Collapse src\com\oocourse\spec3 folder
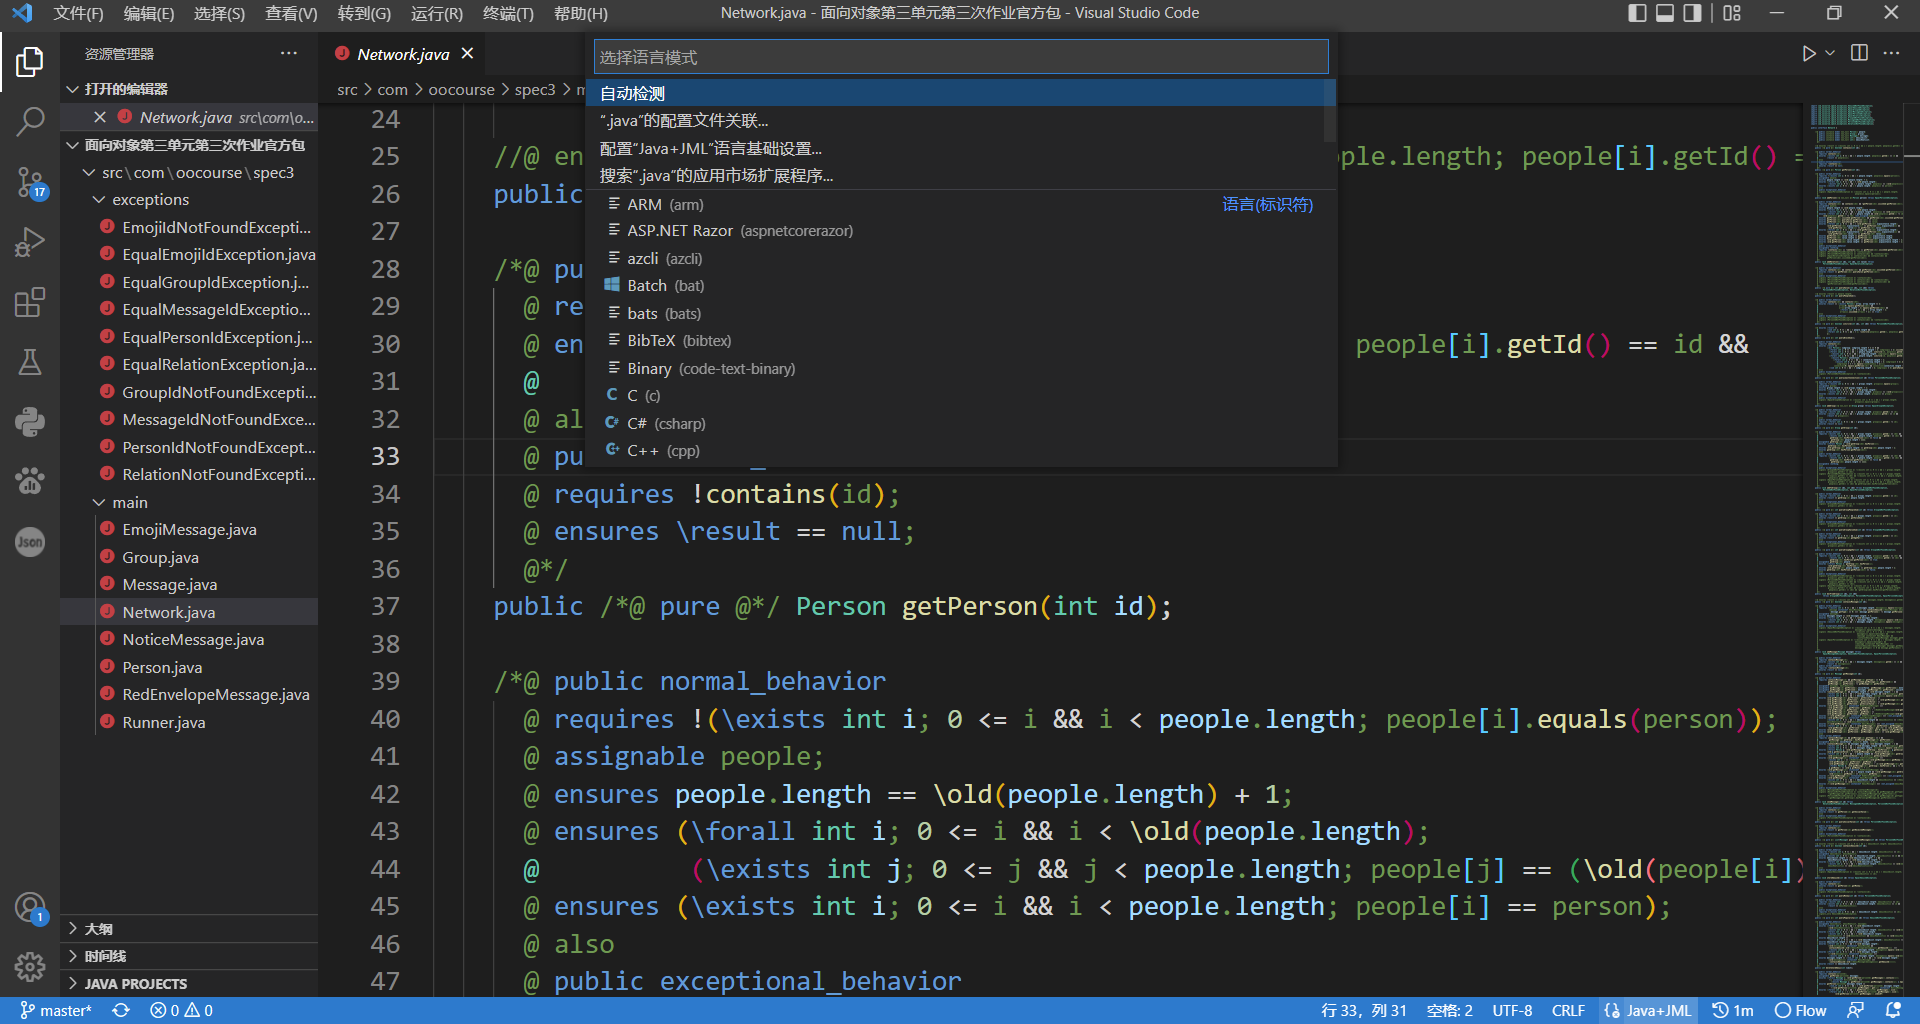The width and height of the screenshot is (1920, 1024). [190, 172]
